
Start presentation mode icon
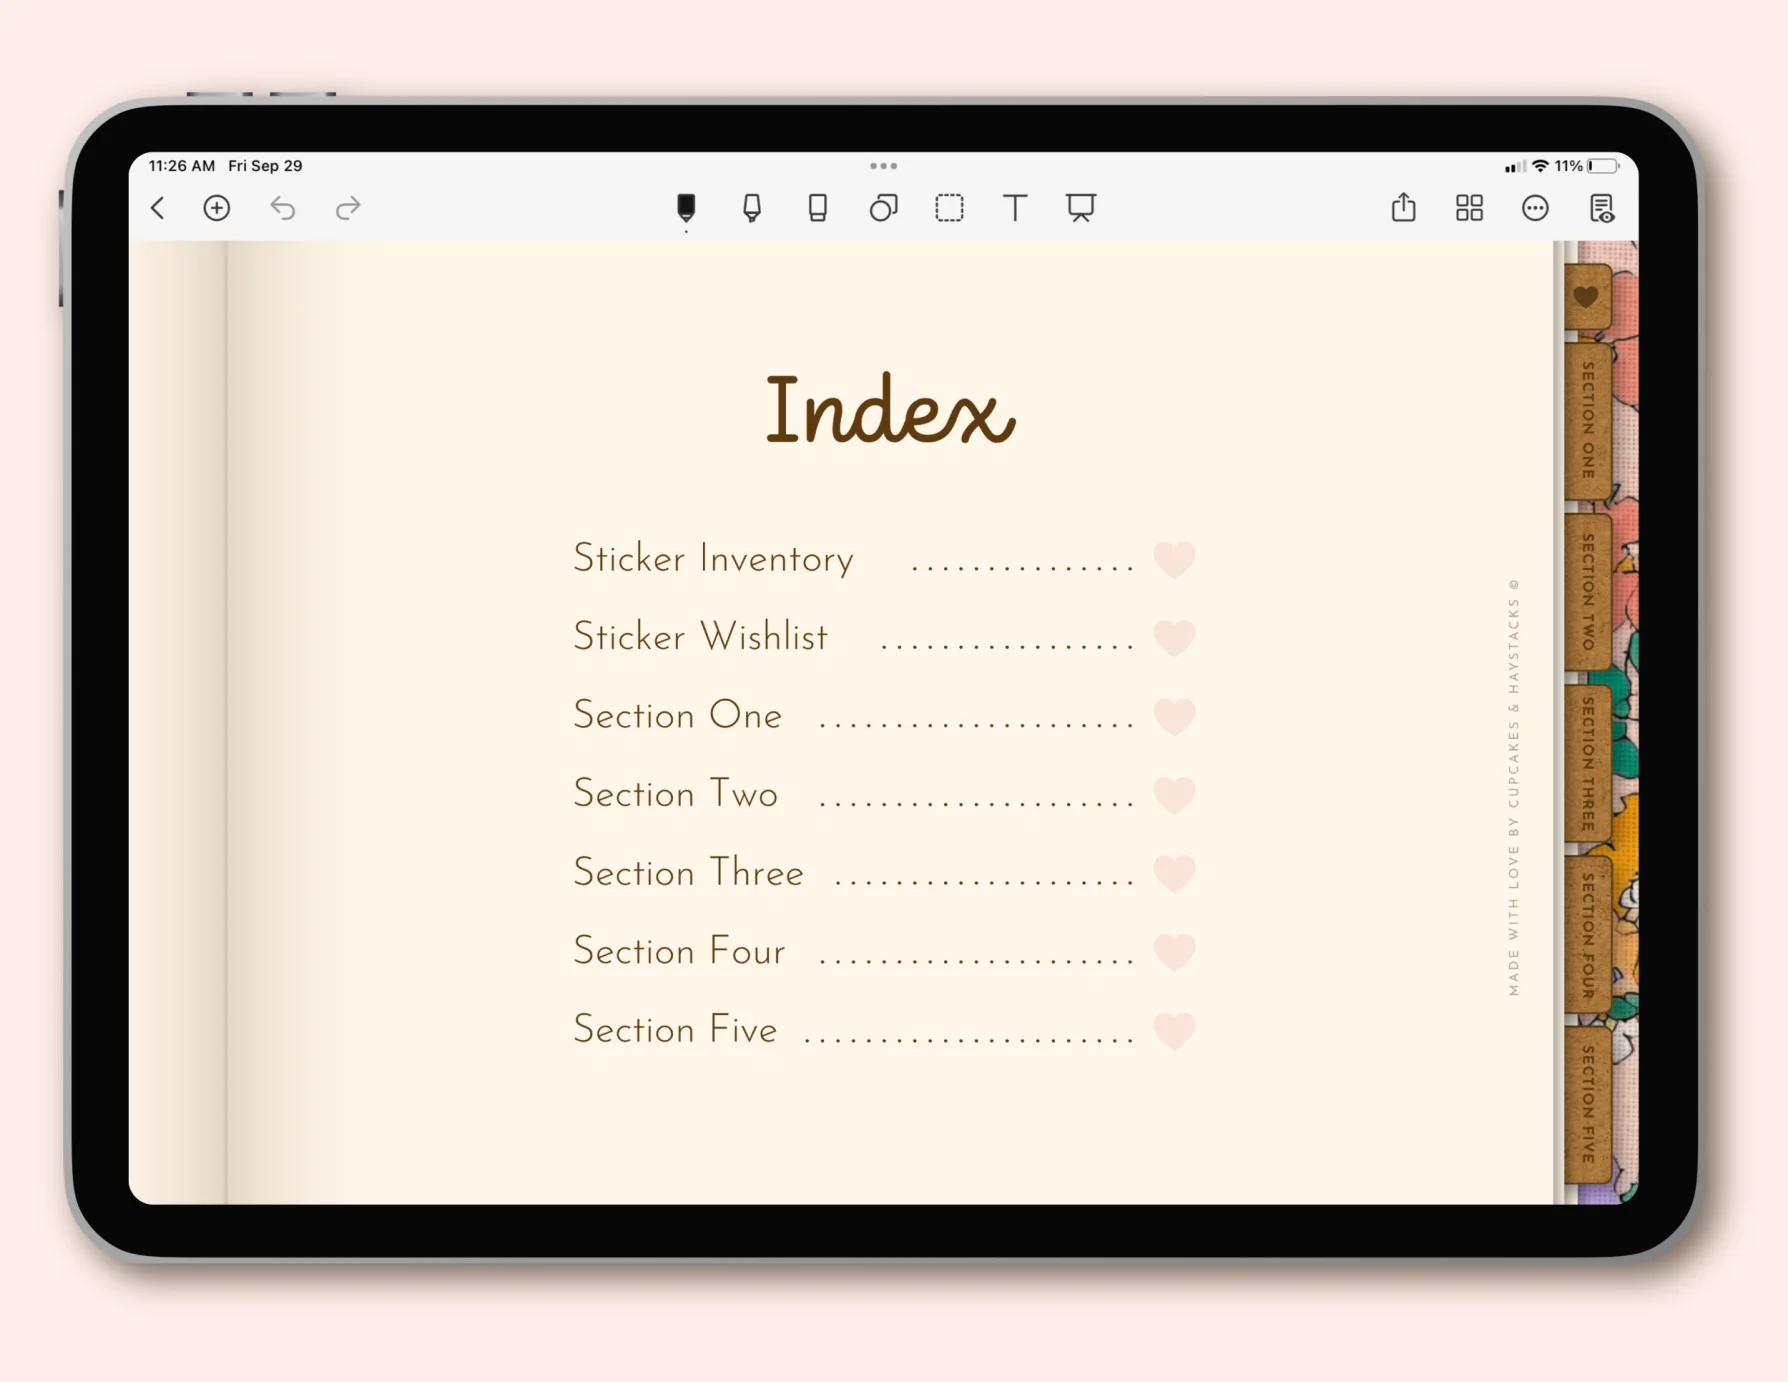click(x=1081, y=208)
